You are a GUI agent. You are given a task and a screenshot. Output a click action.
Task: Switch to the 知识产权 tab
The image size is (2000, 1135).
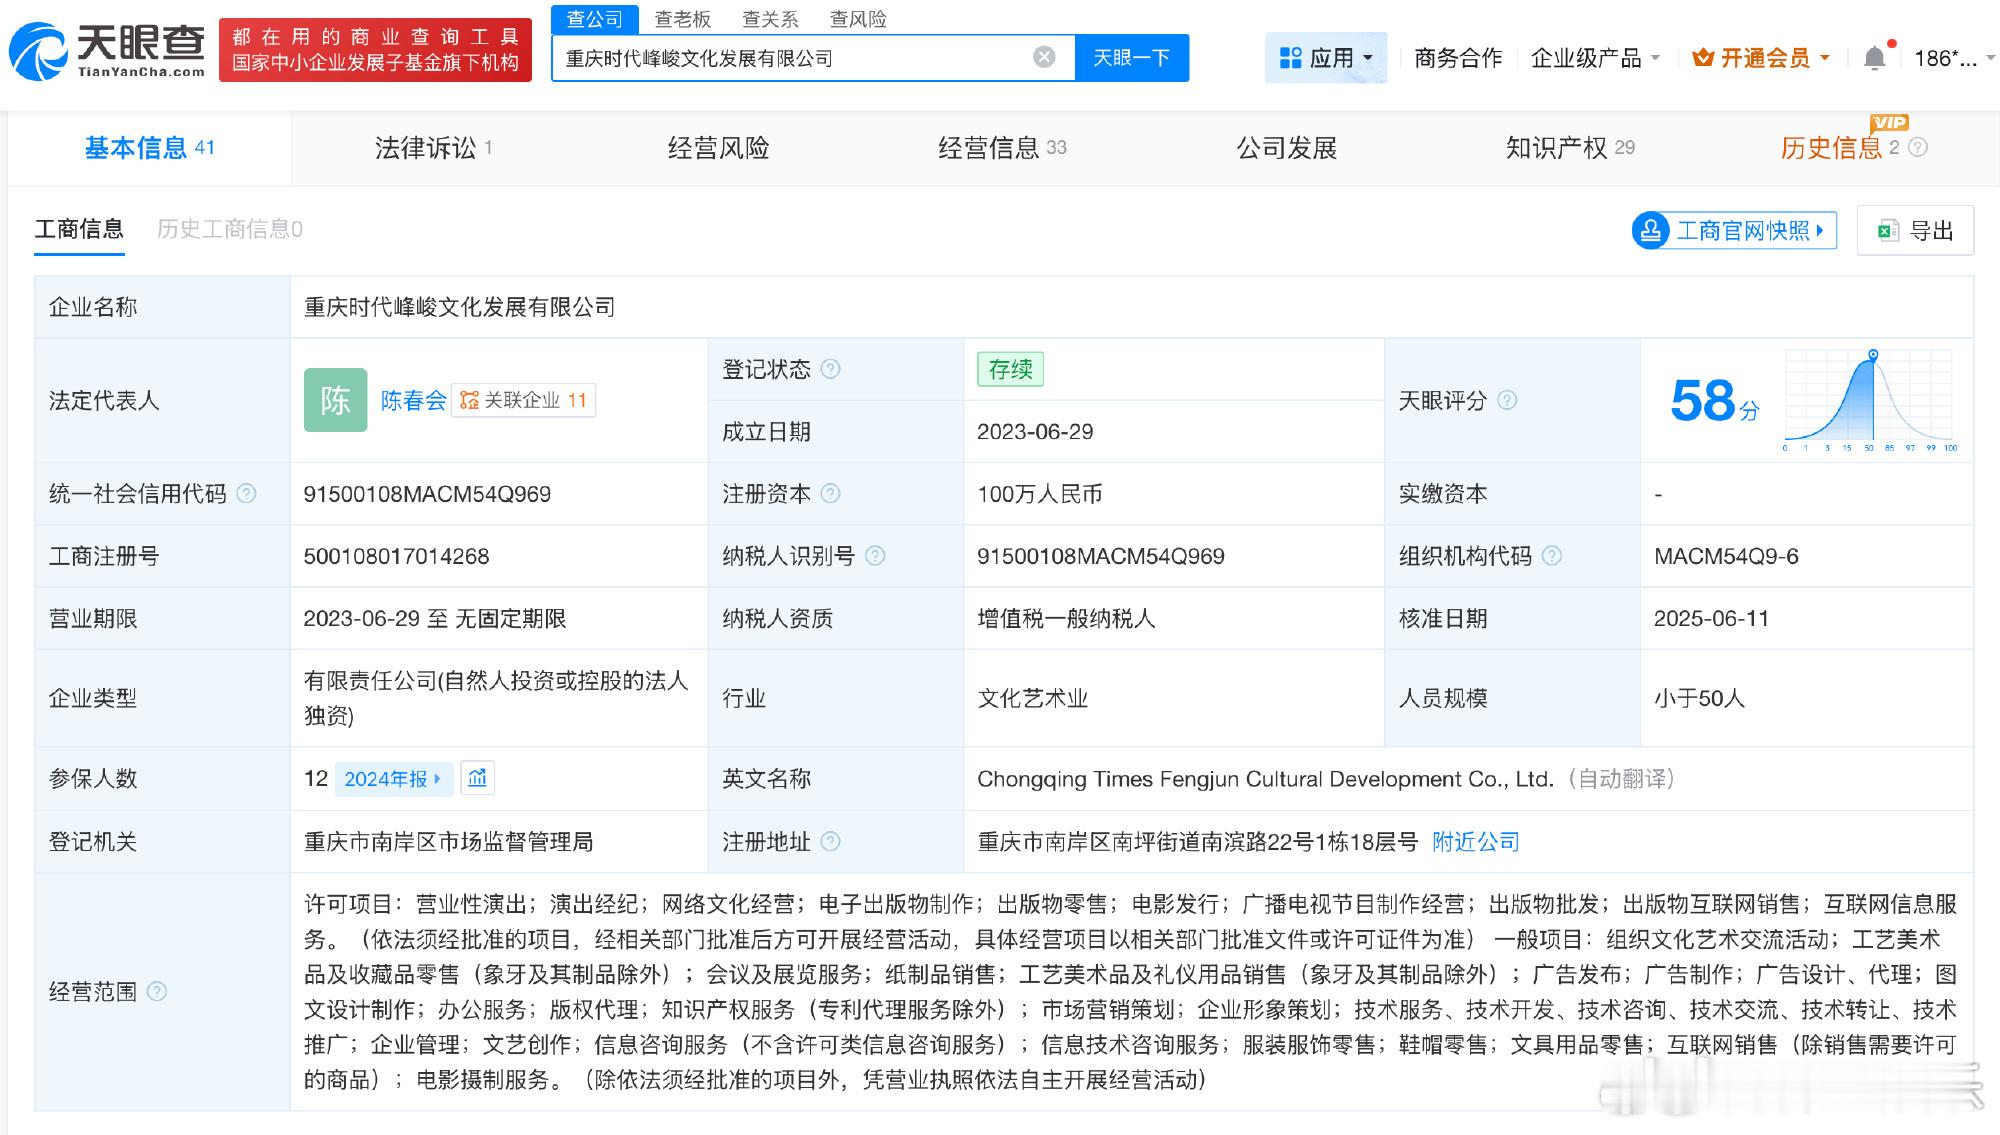coord(1568,148)
